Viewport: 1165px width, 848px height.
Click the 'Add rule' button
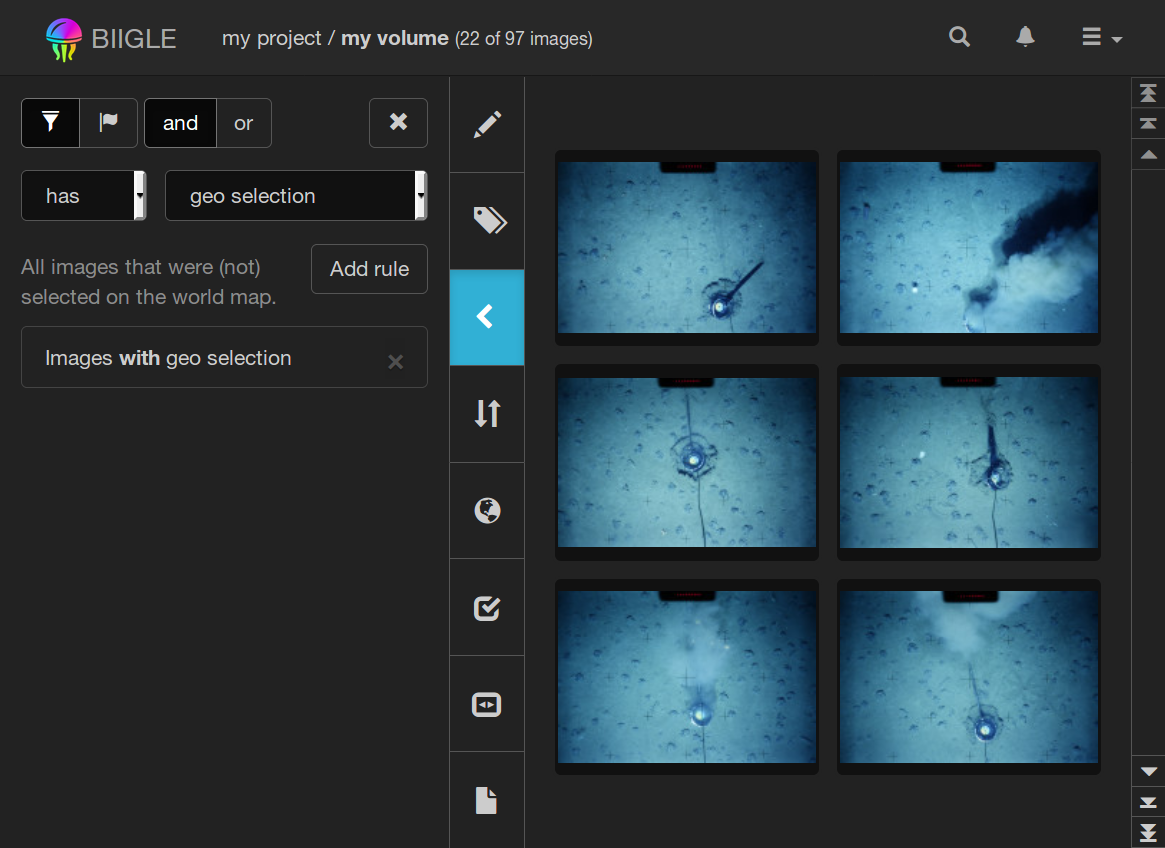click(369, 269)
